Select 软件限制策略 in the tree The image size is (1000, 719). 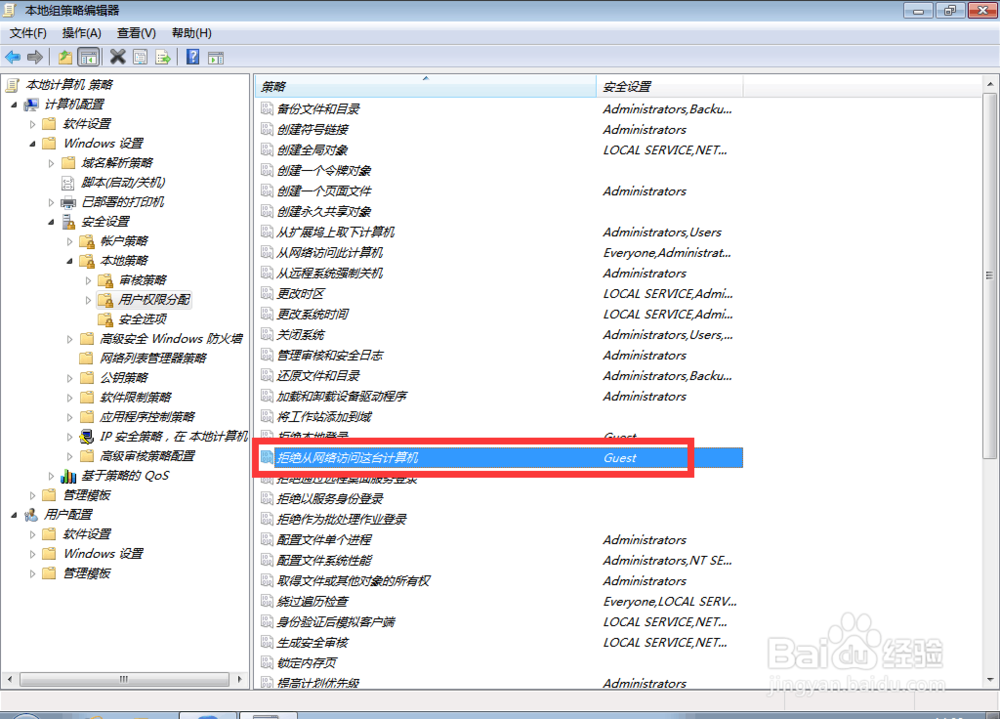[136, 397]
